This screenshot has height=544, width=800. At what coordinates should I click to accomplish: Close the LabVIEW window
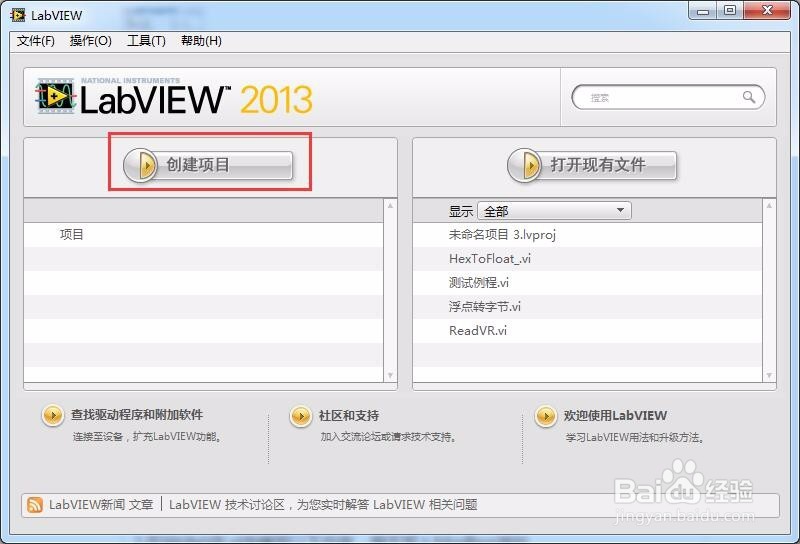tap(767, 11)
